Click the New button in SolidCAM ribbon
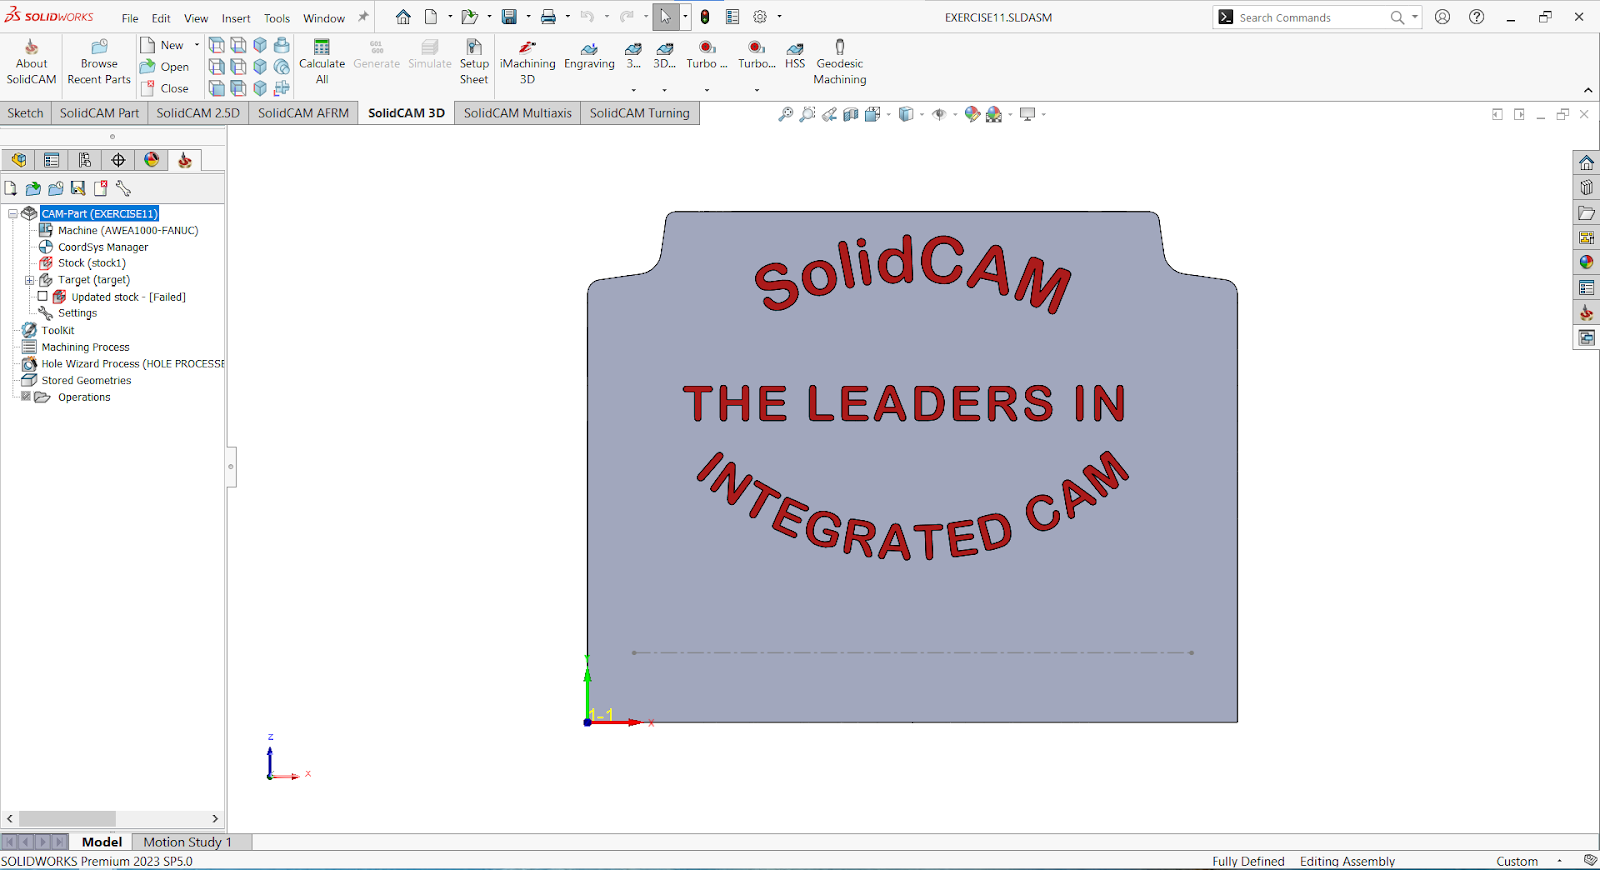The height and width of the screenshot is (870, 1600). coord(162,45)
